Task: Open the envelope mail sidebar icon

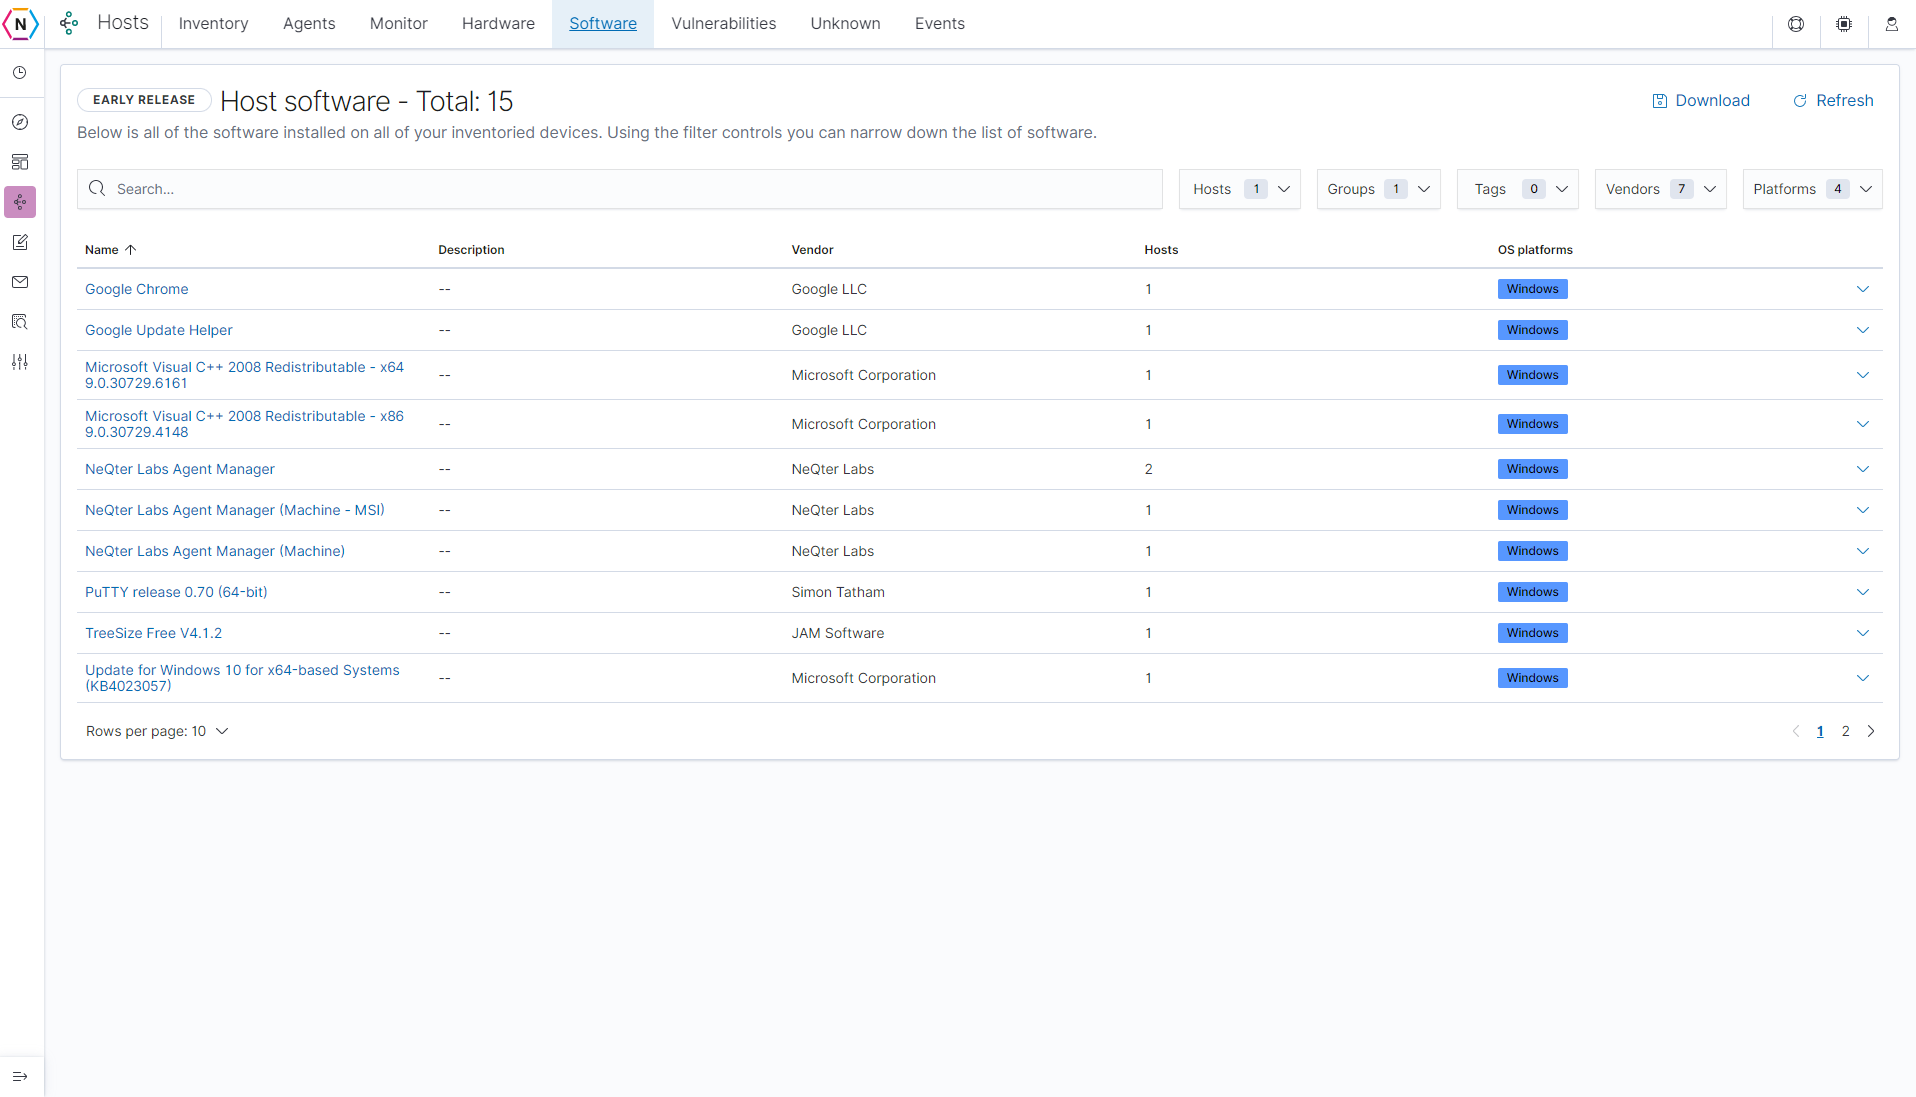Action: (x=20, y=282)
